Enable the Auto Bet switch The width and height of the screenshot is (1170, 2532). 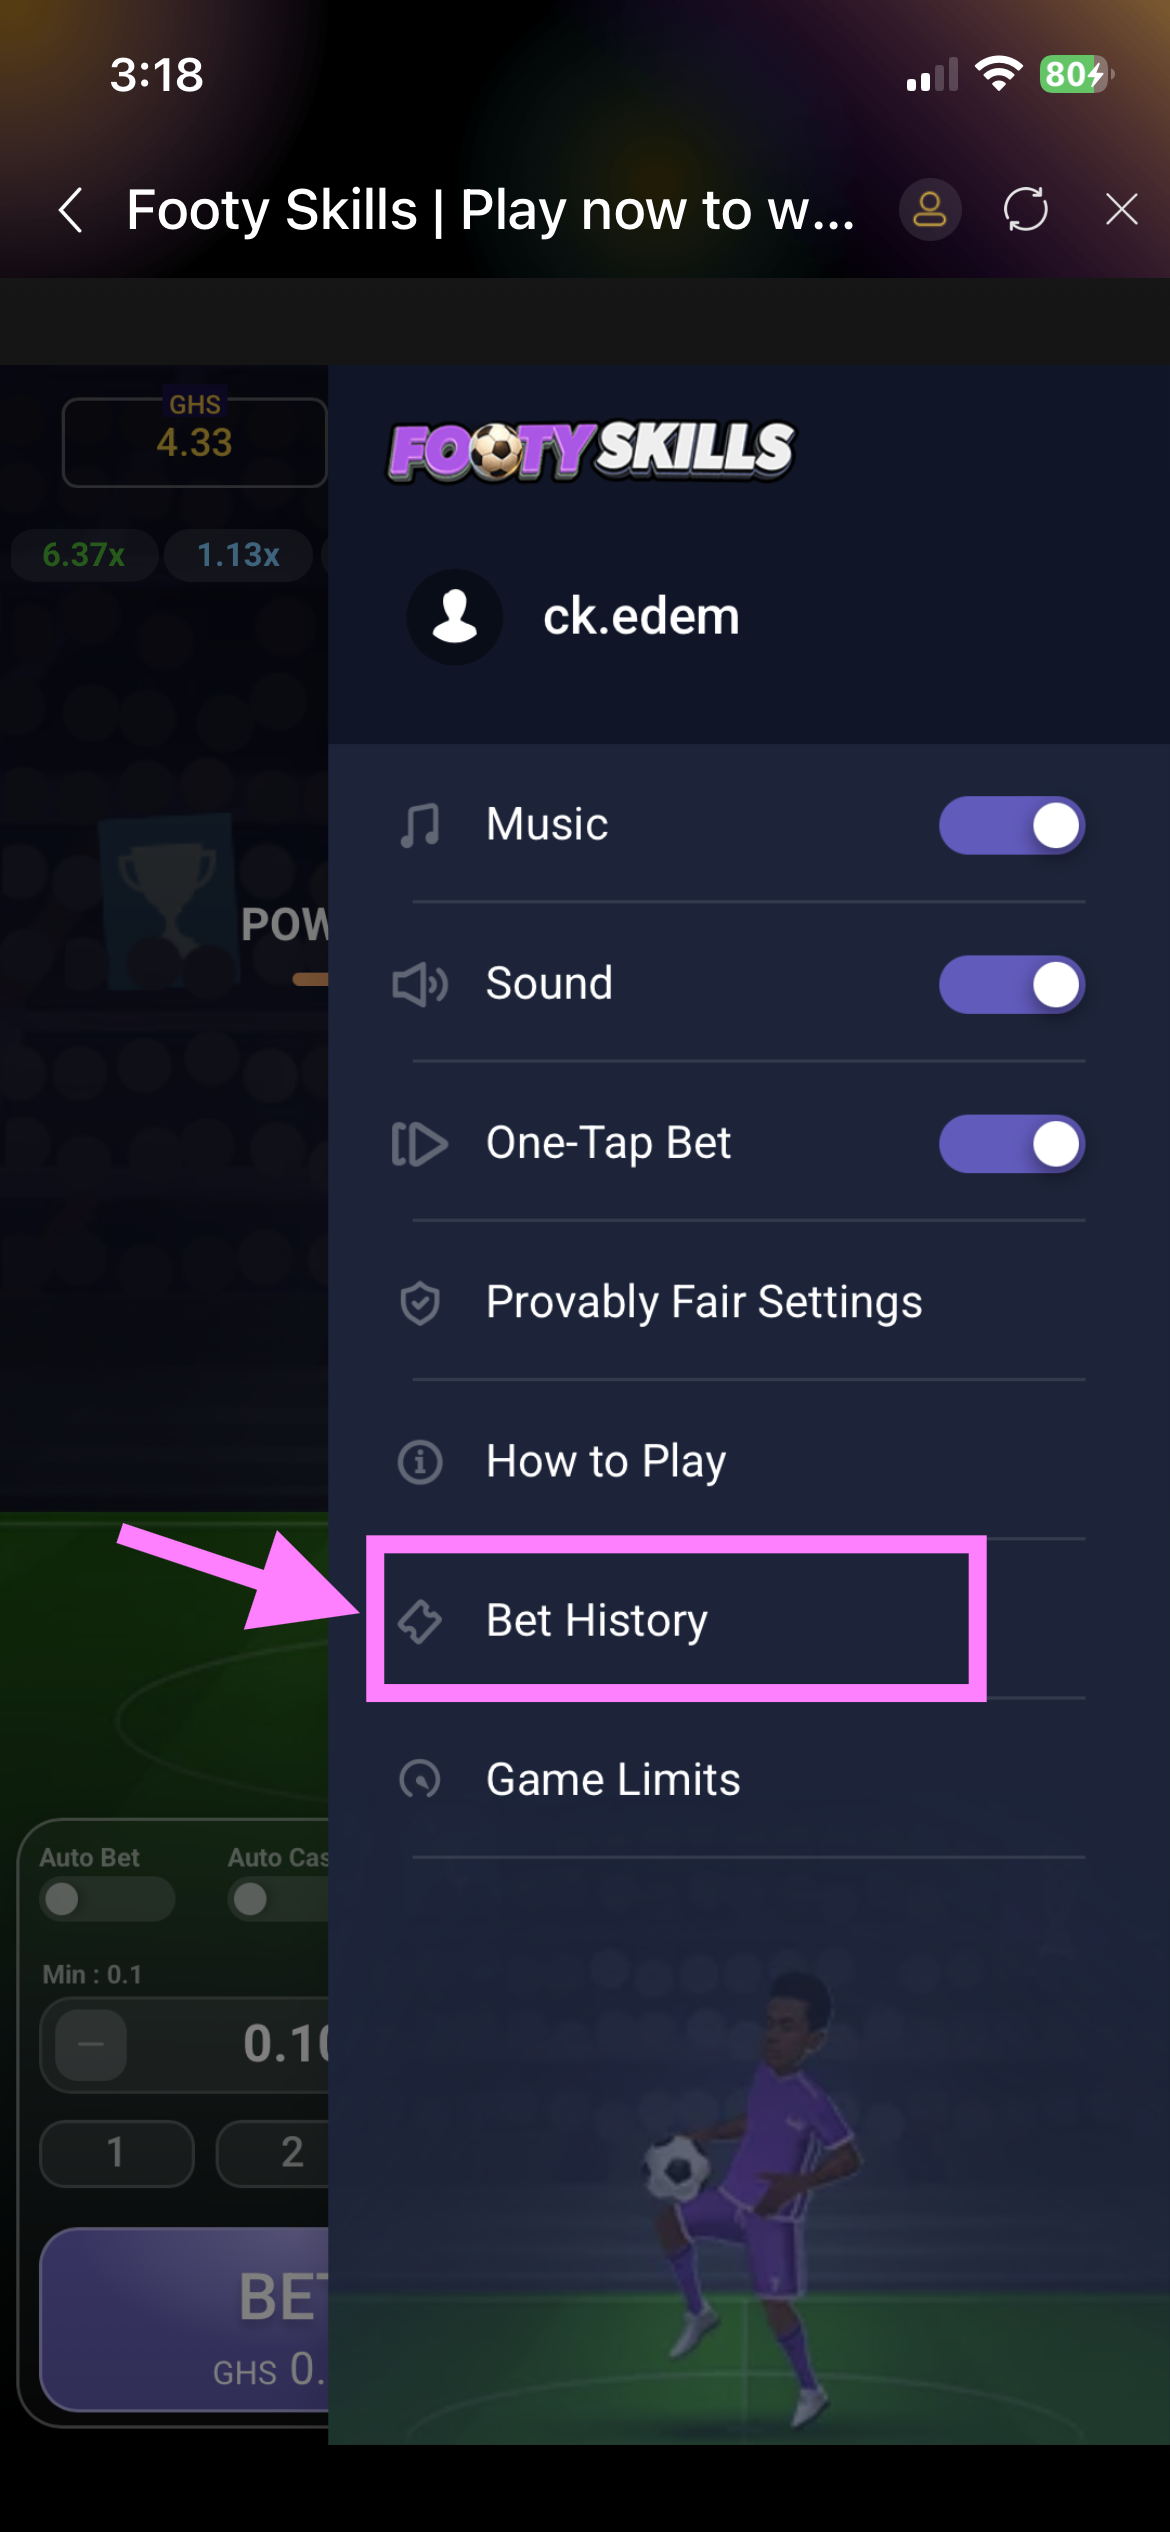click(107, 1898)
